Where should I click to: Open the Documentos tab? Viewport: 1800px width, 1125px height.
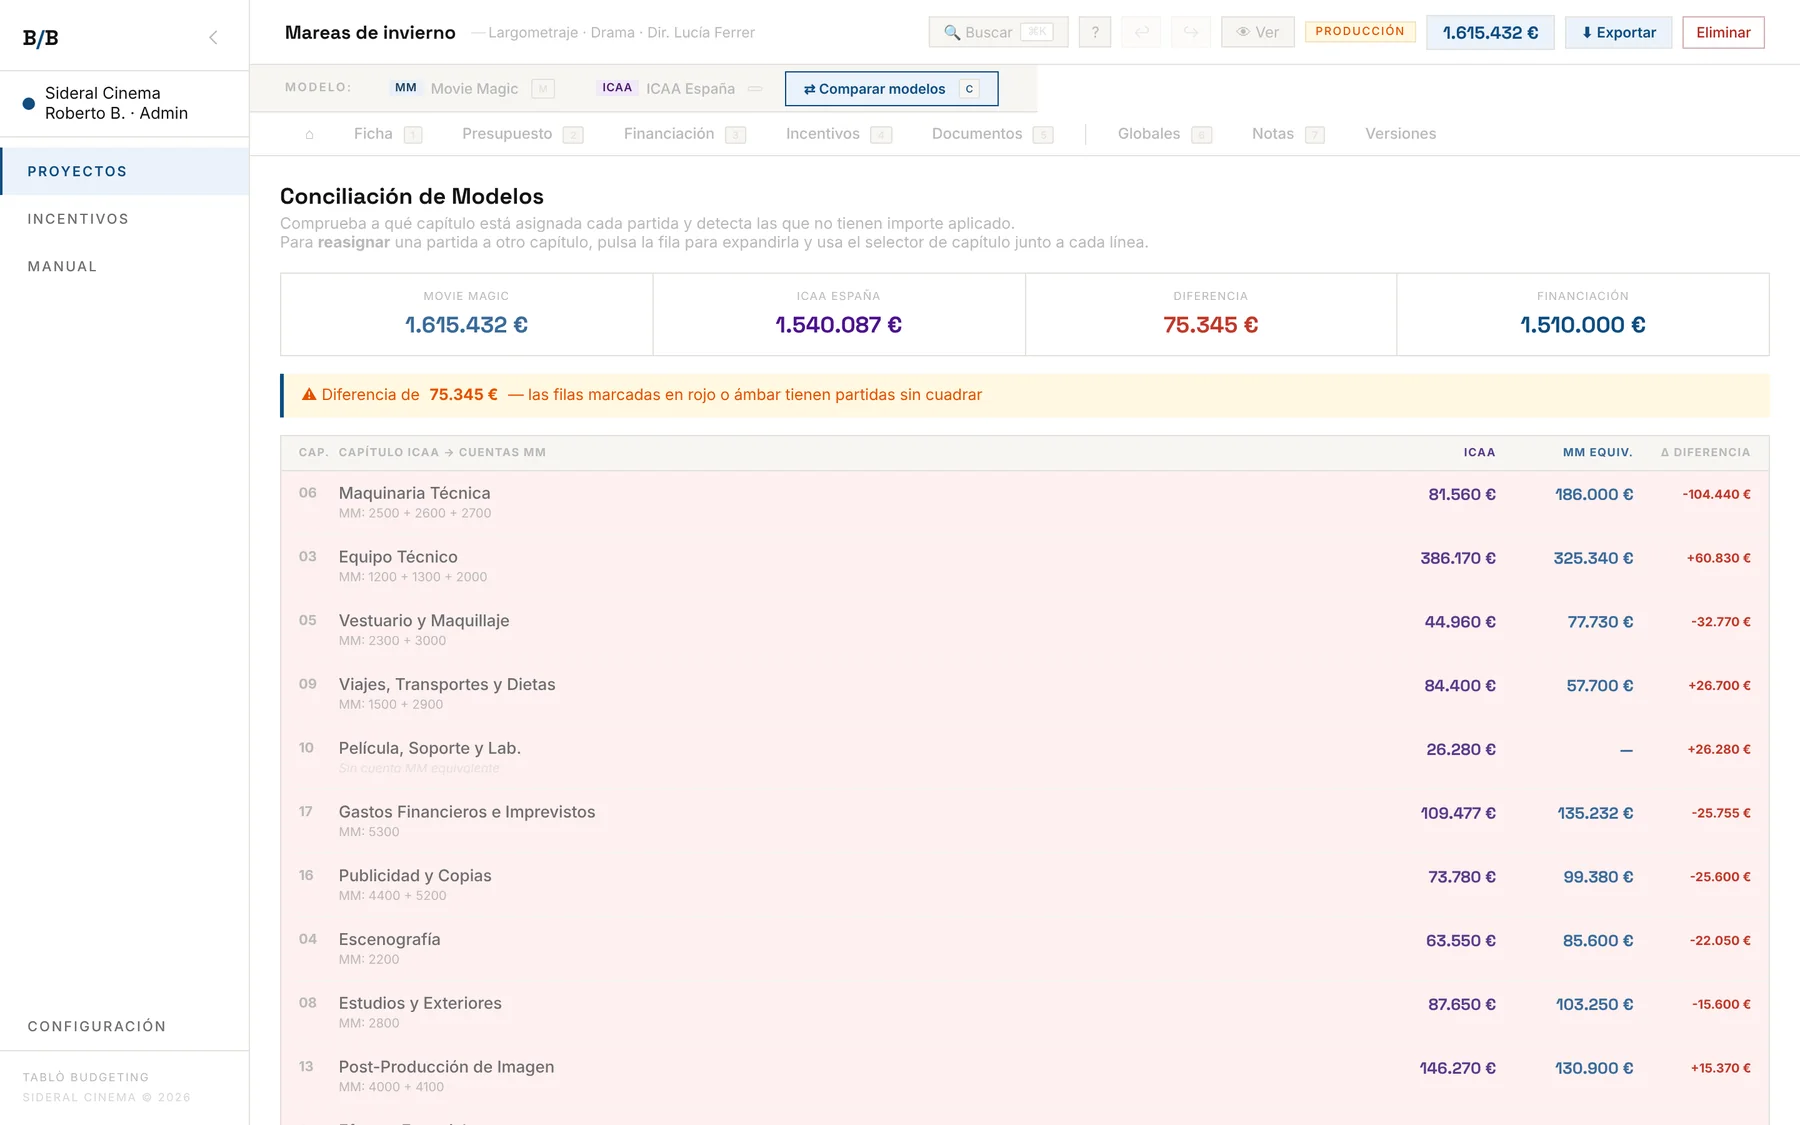(x=992, y=134)
